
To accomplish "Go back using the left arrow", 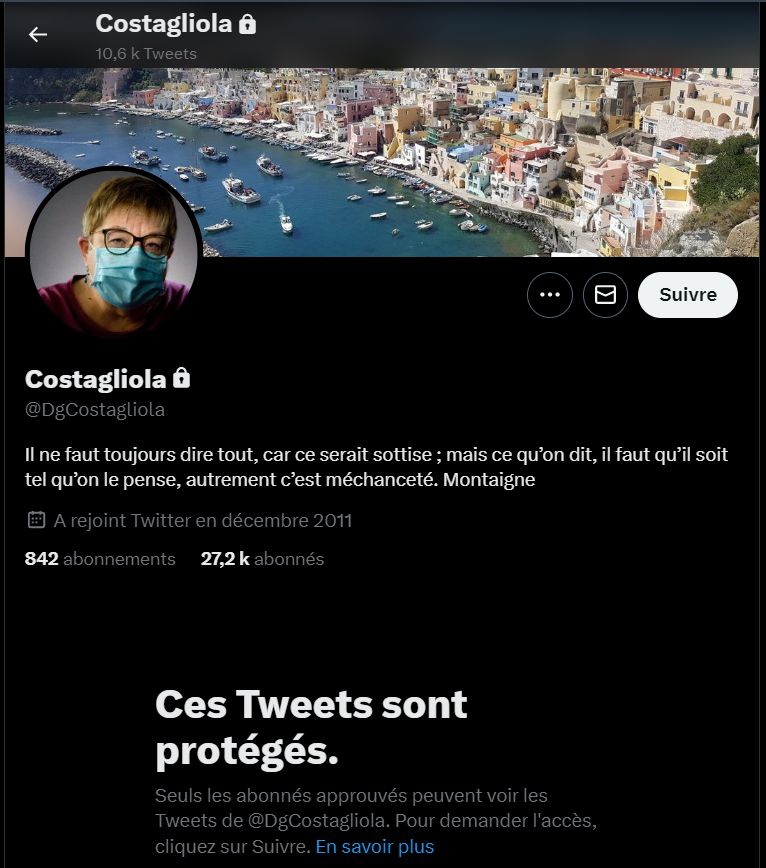I will [x=38, y=34].
